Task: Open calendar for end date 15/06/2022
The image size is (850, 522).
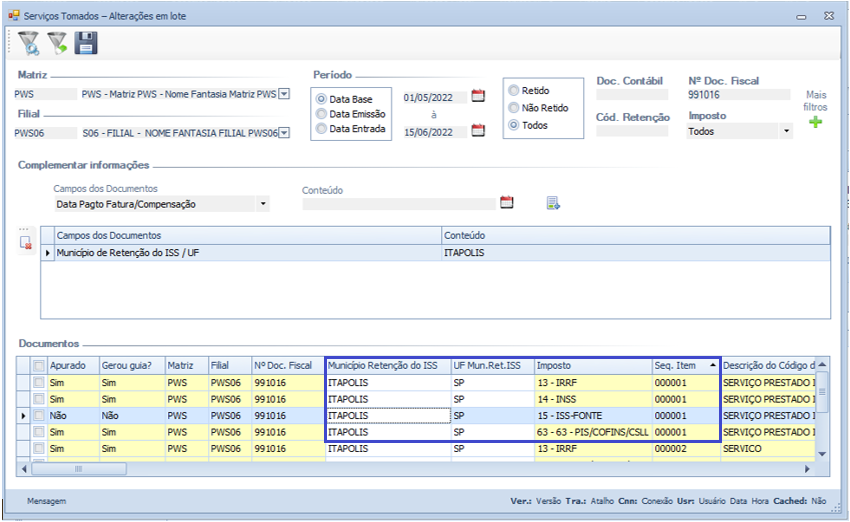Action: [x=478, y=131]
